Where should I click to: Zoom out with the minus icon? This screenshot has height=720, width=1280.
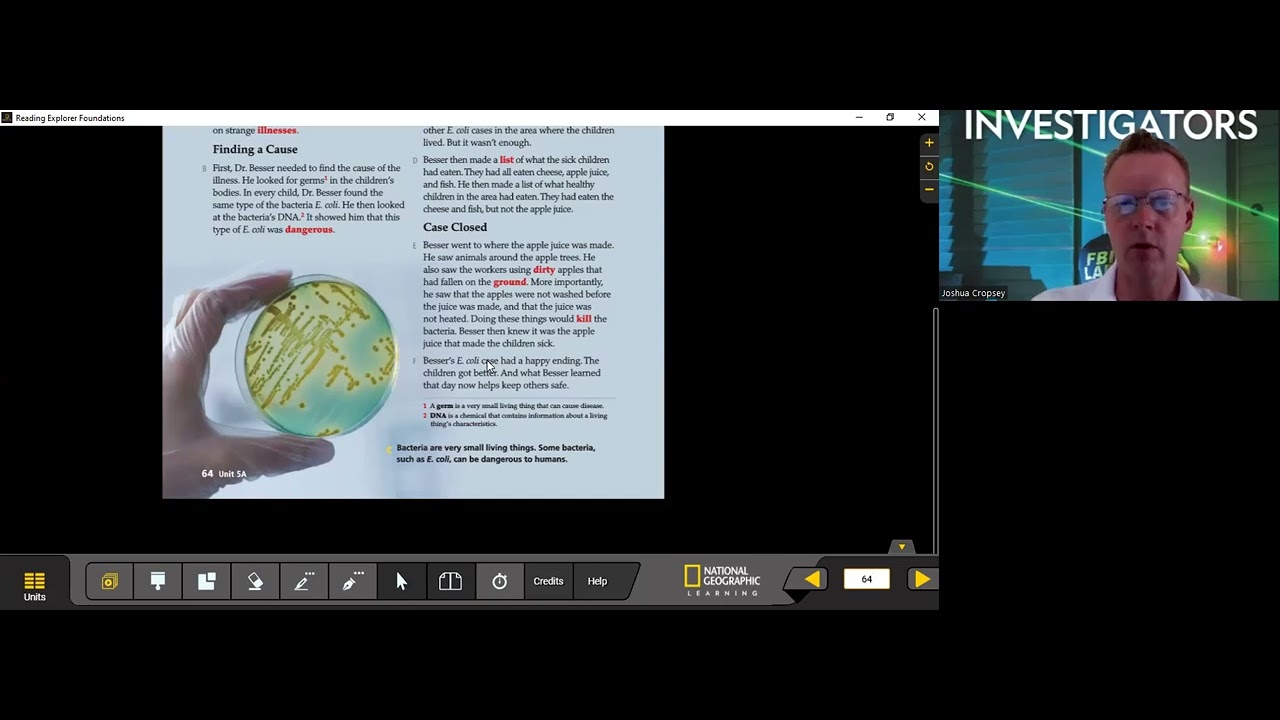pos(929,189)
